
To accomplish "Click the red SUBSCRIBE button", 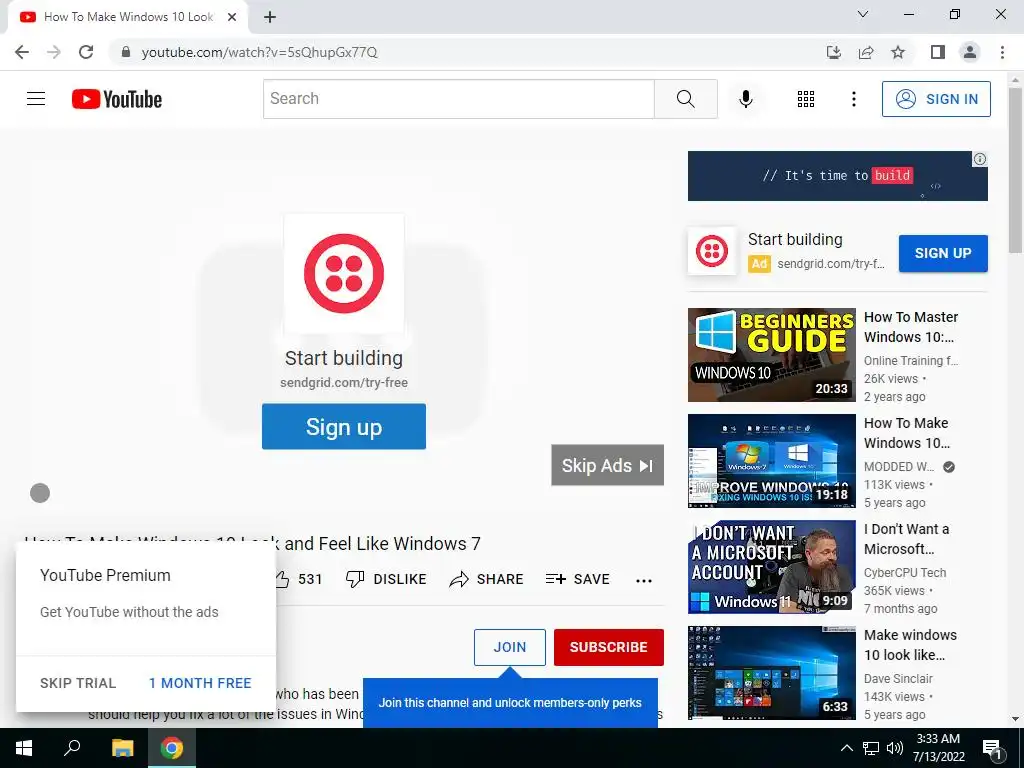I will [x=609, y=647].
